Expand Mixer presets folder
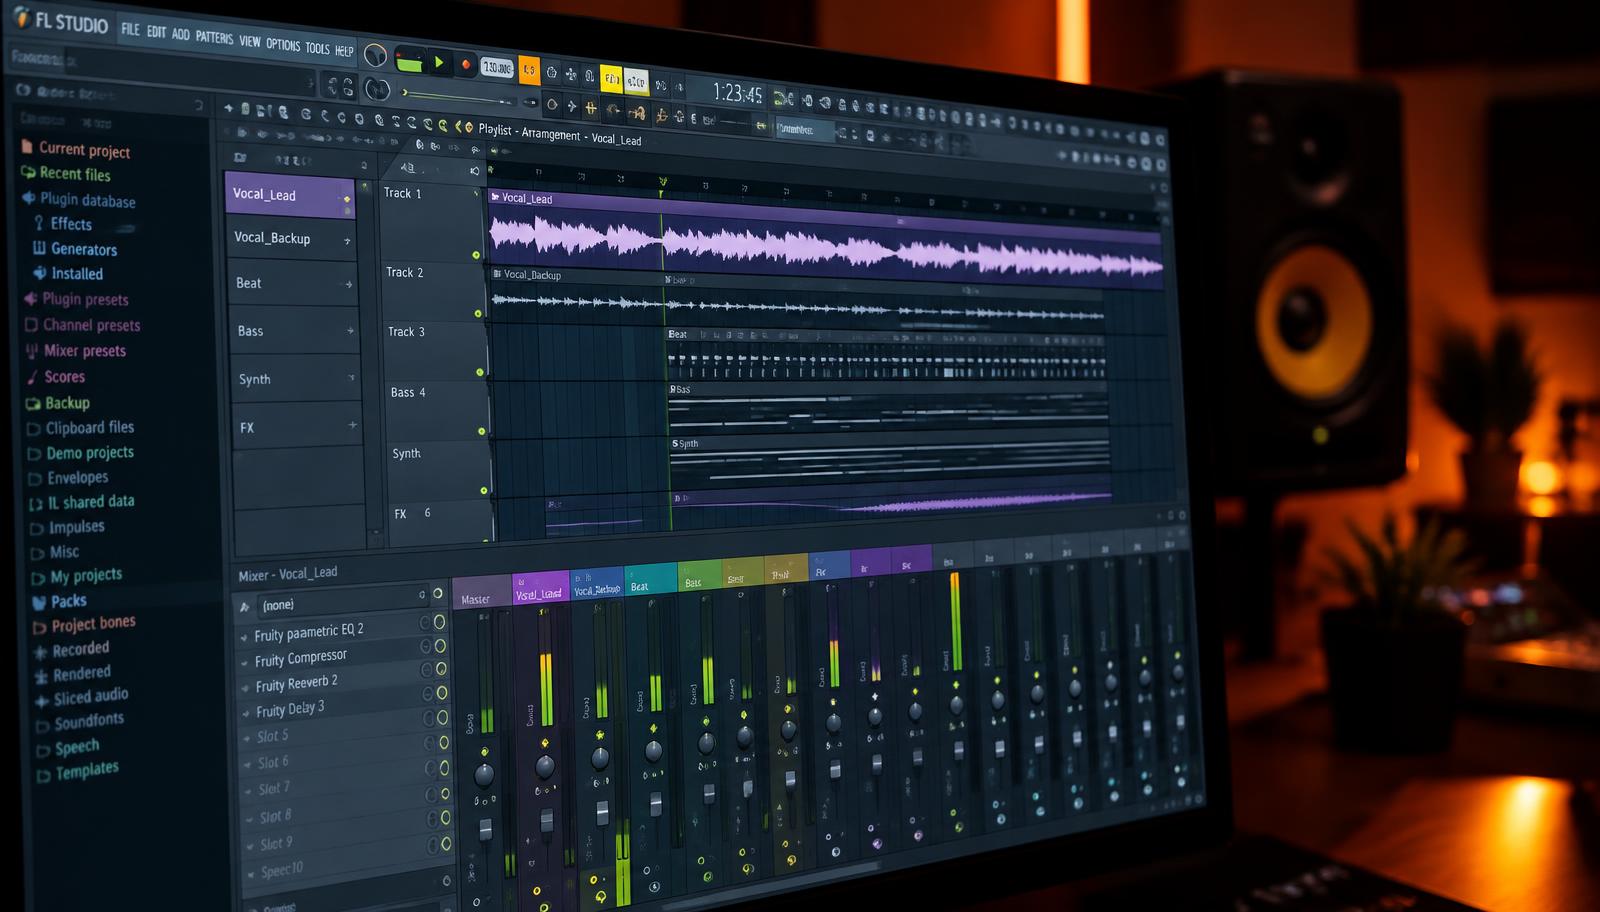The width and height of the screenshot is (1600, 912). point(76,351)
